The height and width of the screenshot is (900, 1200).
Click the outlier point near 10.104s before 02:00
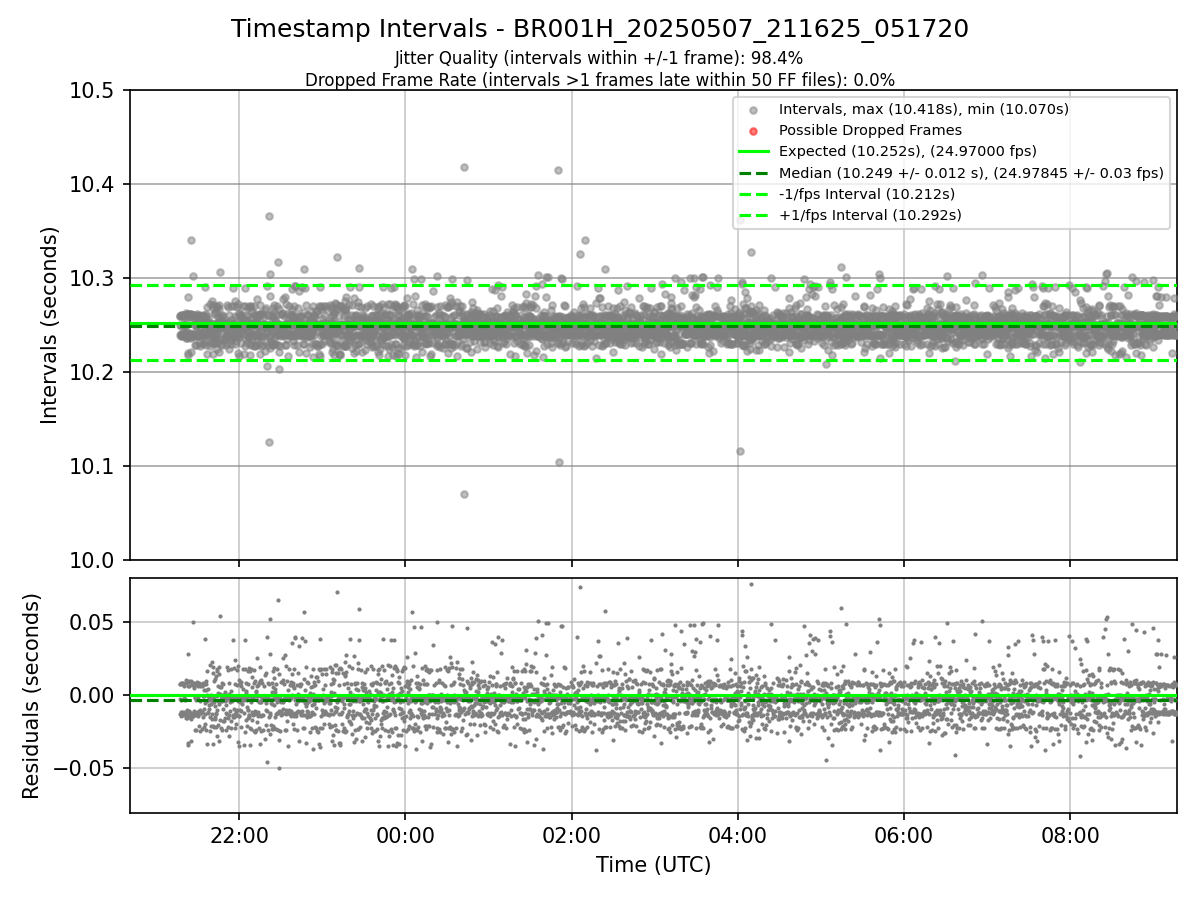point(559,462)
